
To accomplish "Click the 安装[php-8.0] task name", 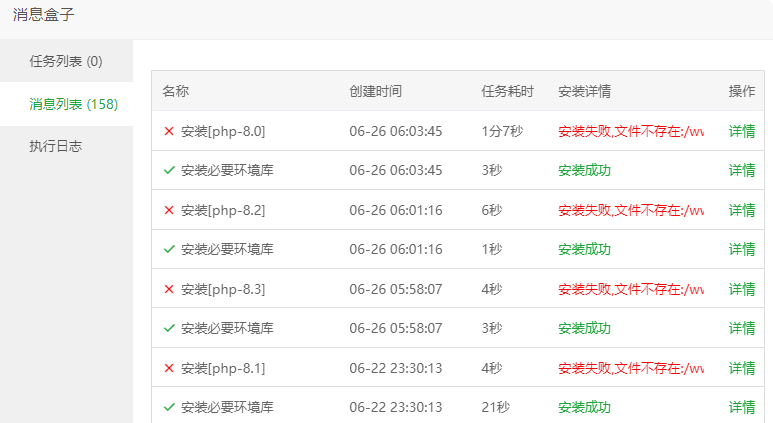I will tap(223, 131).
